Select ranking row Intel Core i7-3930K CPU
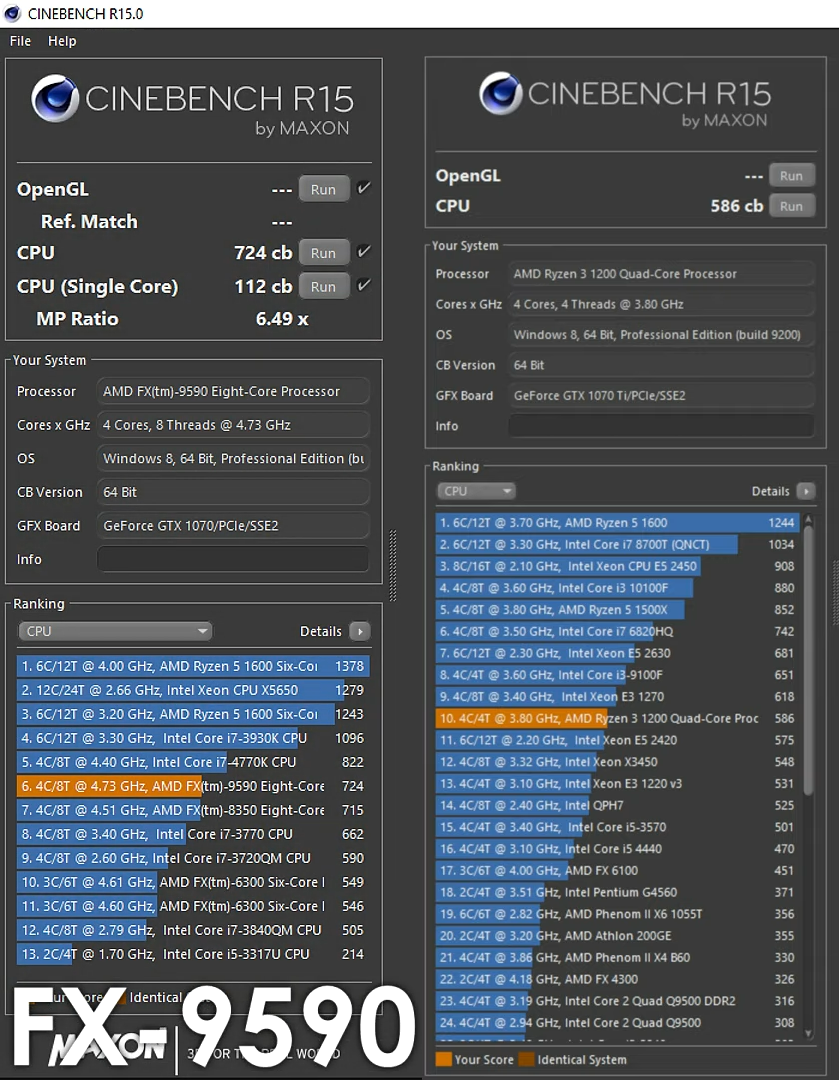The width and height of the screenshot is (839, 1080). 193,738
